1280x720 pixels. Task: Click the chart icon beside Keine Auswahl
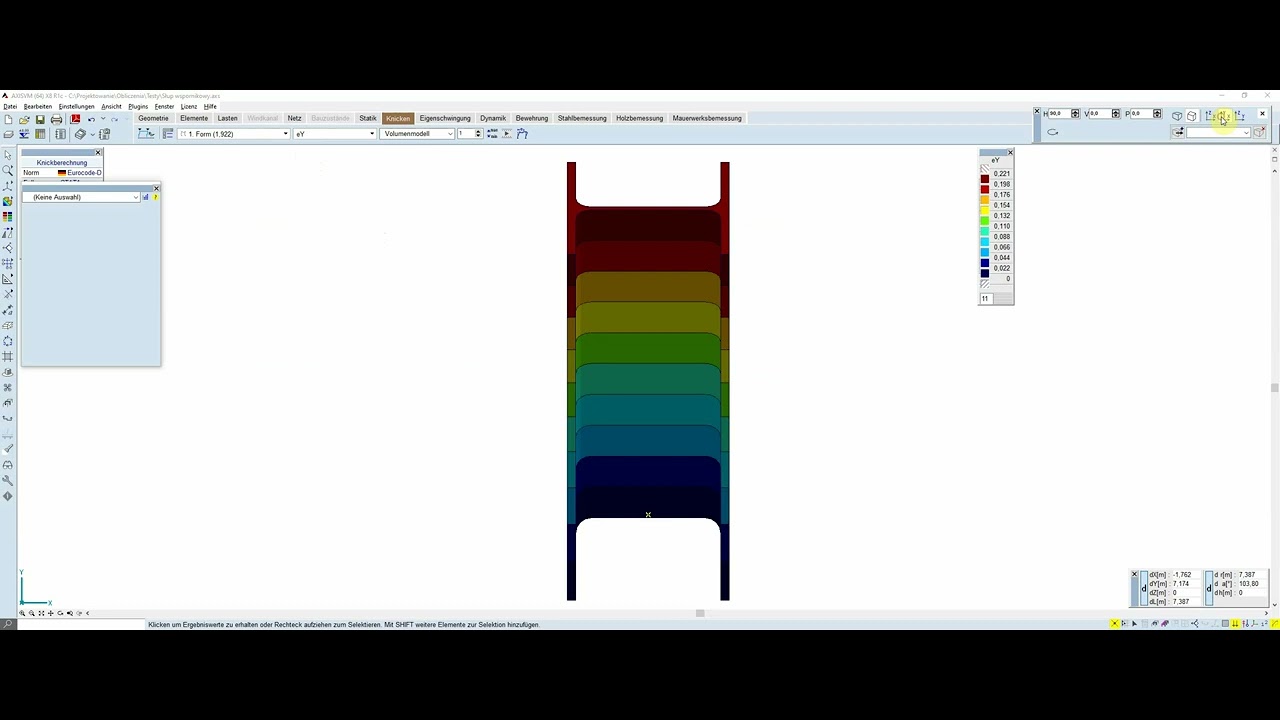tap(146, 197)
